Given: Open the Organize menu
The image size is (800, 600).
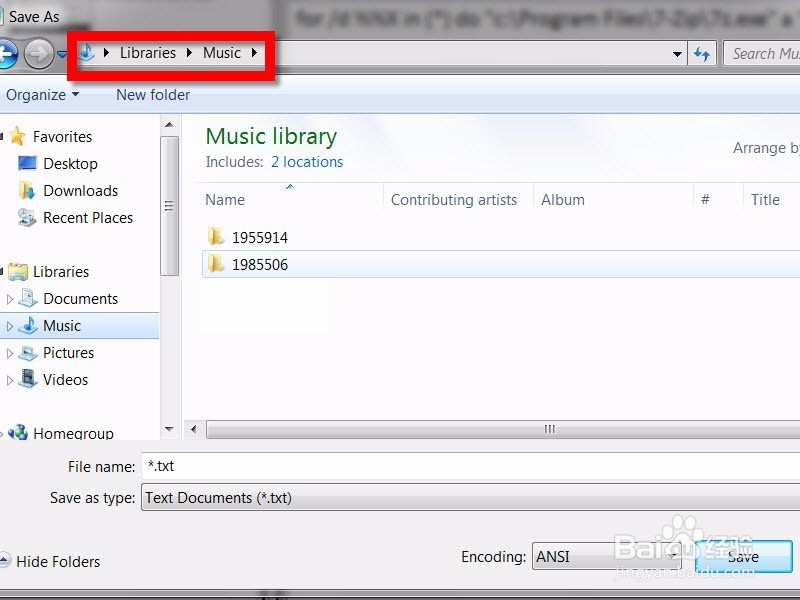Looking at the screenshot, I should tap(42, 95).
